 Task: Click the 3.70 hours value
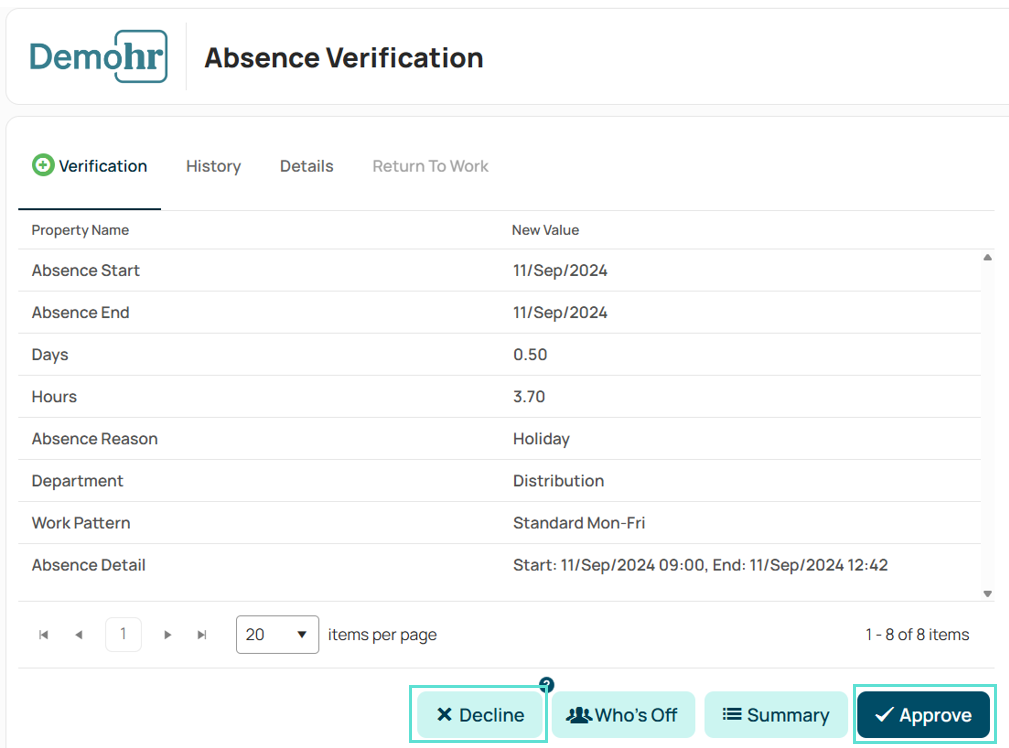point(529,397)
